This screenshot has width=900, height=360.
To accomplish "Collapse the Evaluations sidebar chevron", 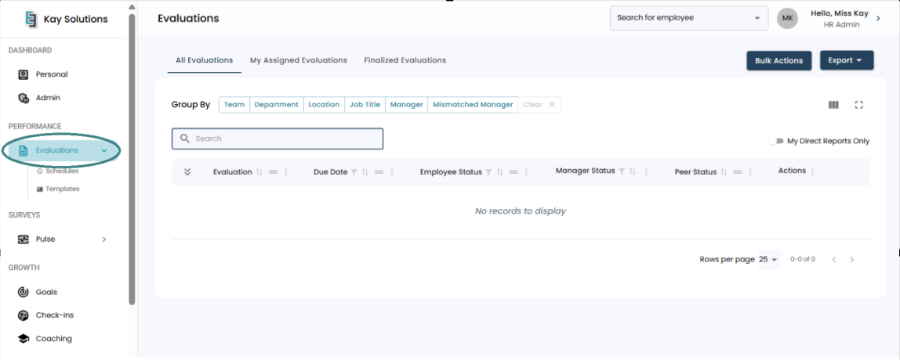I will [x=104, y=150].
